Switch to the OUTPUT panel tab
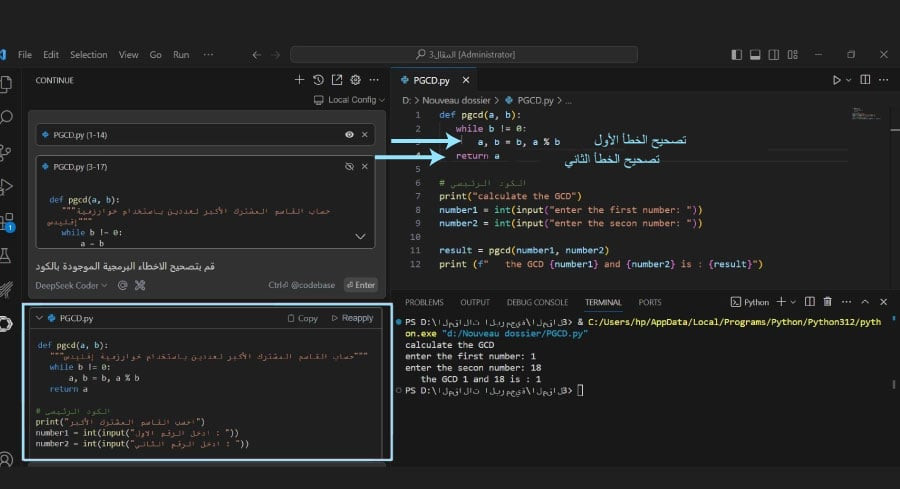Viewport: 900px width, 489px height. point(475,302)
